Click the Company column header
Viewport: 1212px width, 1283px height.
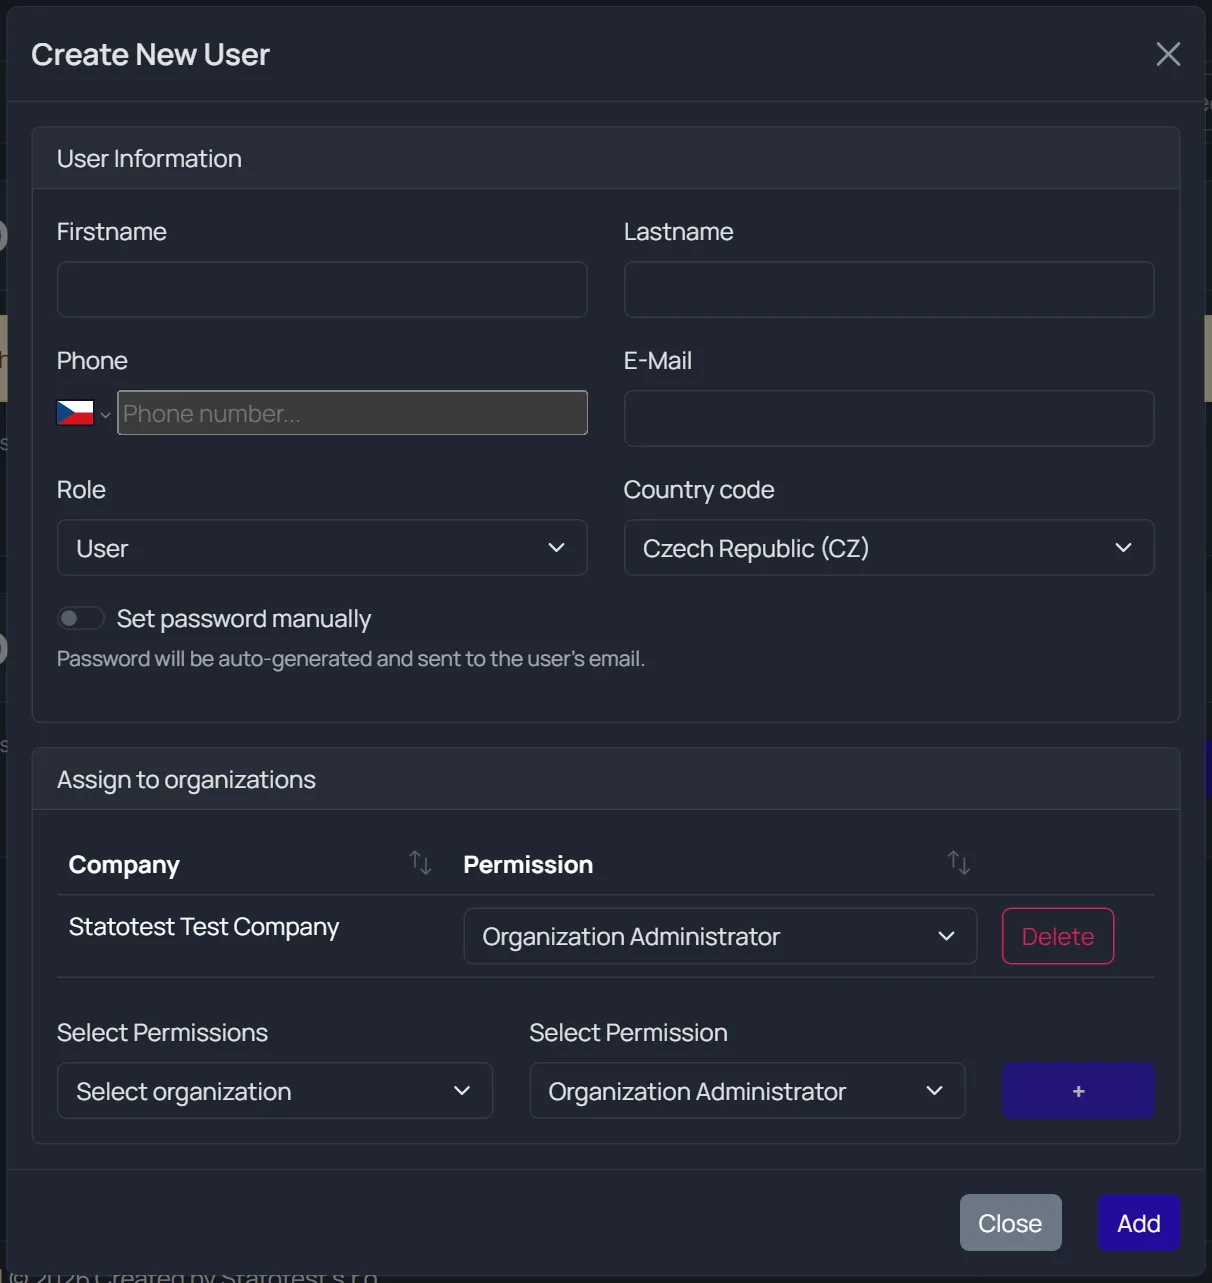[x=124, y=864]
